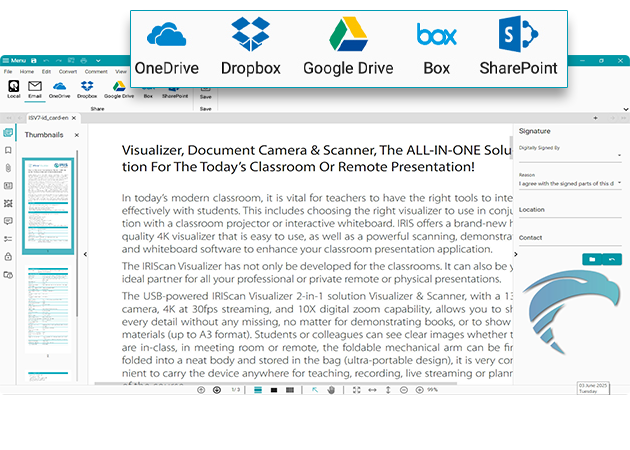Click the fit height icon
This screenshot has height=450, width=630.
(388, 390)
